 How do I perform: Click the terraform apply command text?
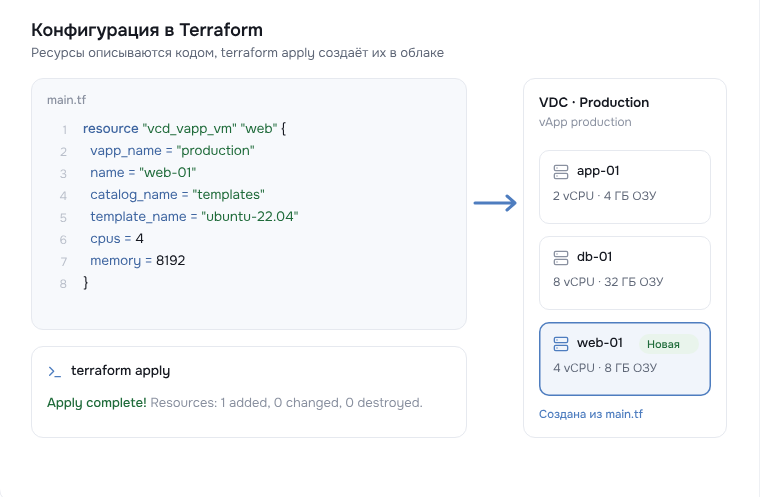click(121, 371)
